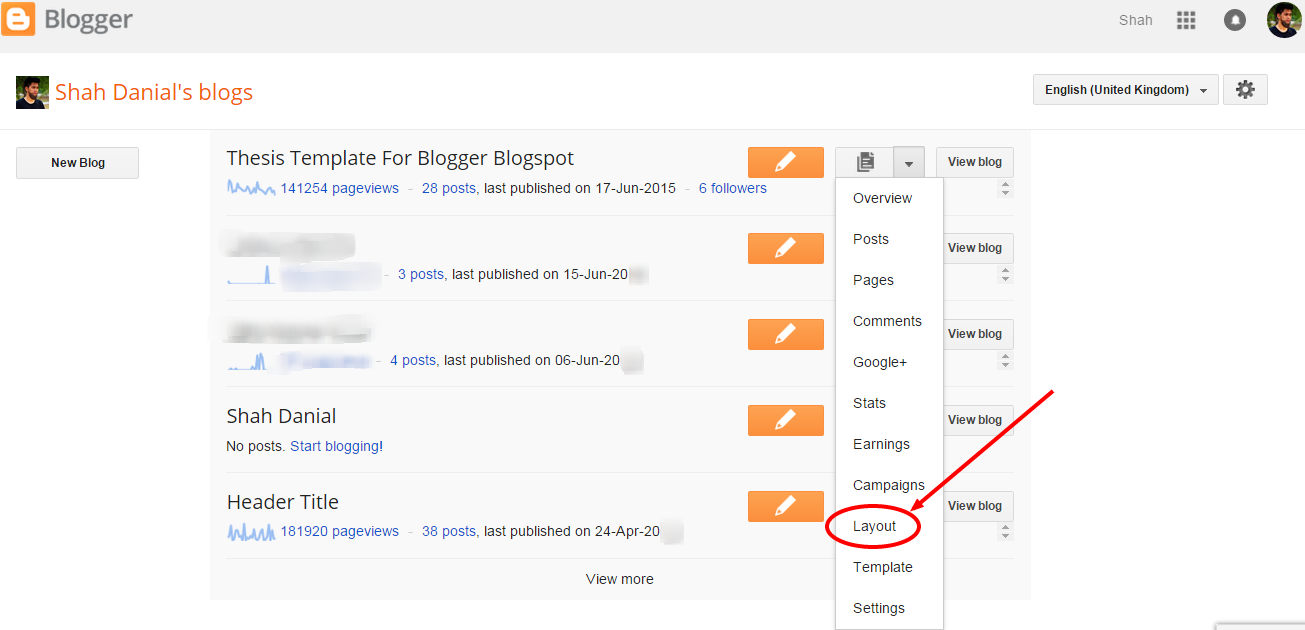Open 181920 pageviews link
The width and height of the screenshot is (1305, 630).
[x=339, y=531]
